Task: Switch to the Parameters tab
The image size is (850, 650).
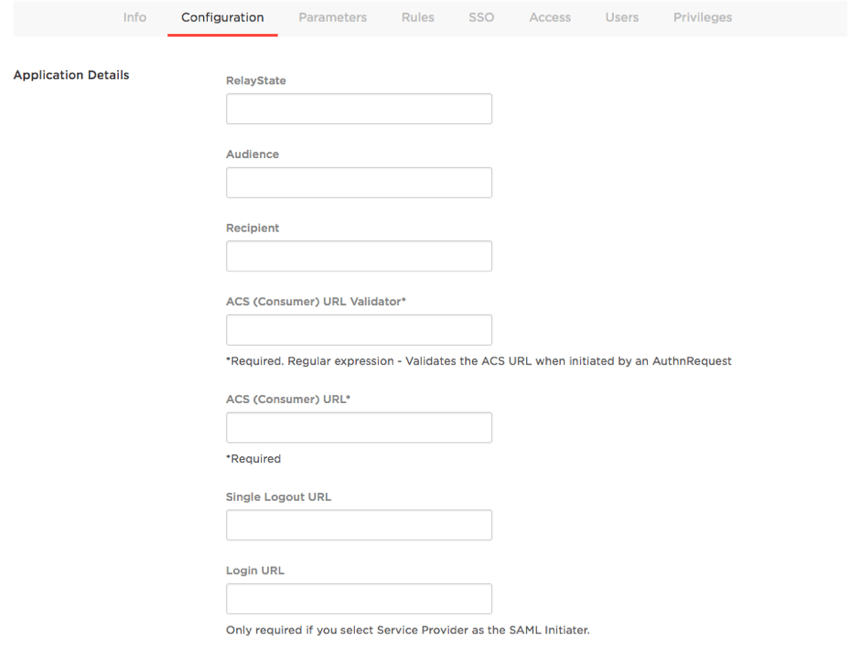Action: click(x=332, y=17)
